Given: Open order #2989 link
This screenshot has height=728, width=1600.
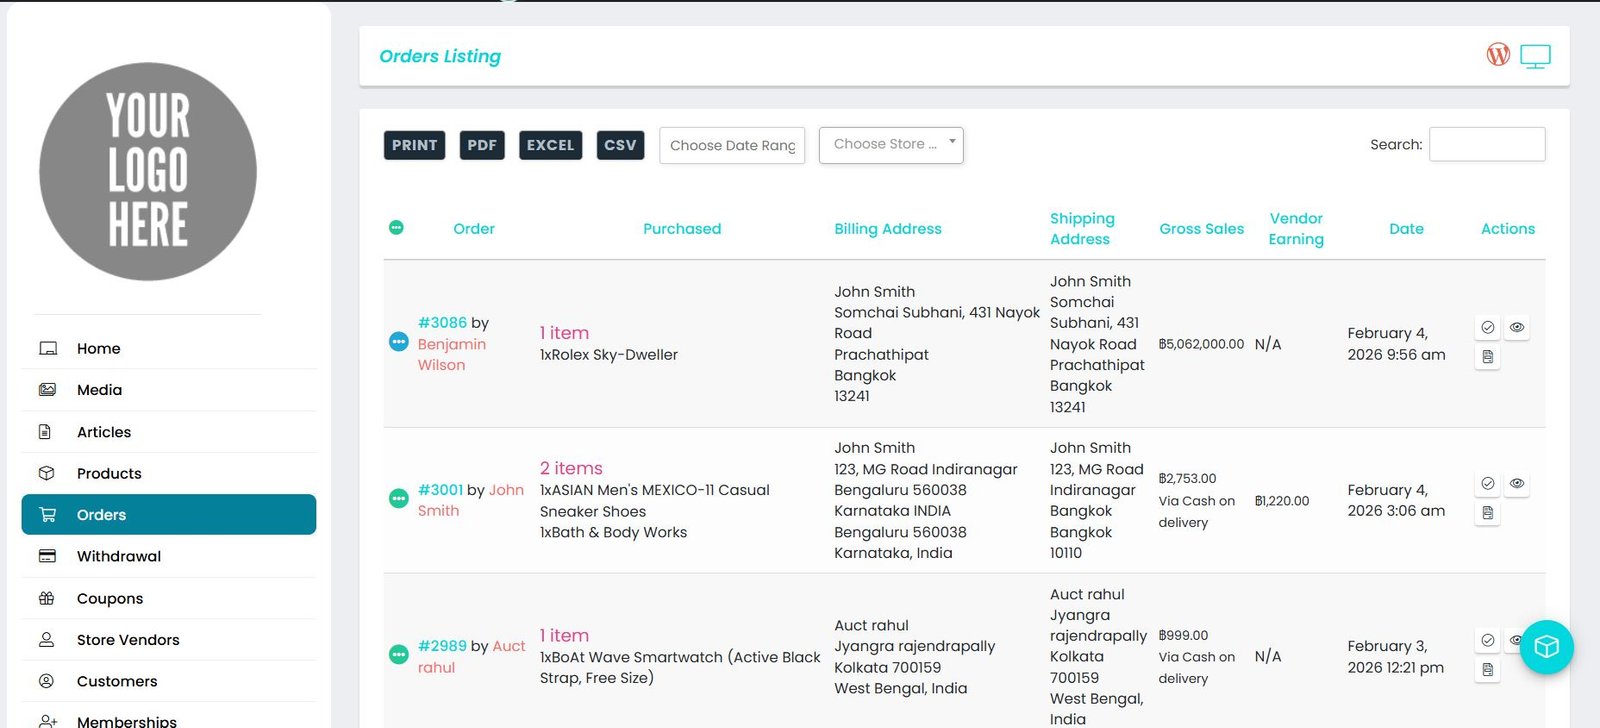Looking at the screenshot, I should click(442, 646).
